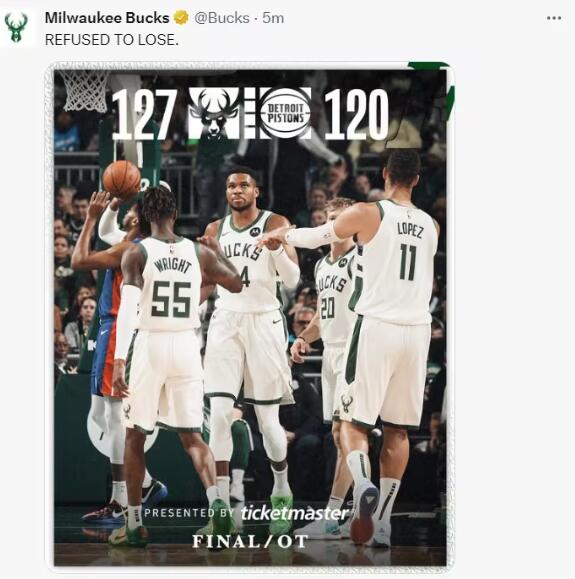Click the PRESENTED BY text
Viewport: 575px width, 579px height.
pos(189,513)
